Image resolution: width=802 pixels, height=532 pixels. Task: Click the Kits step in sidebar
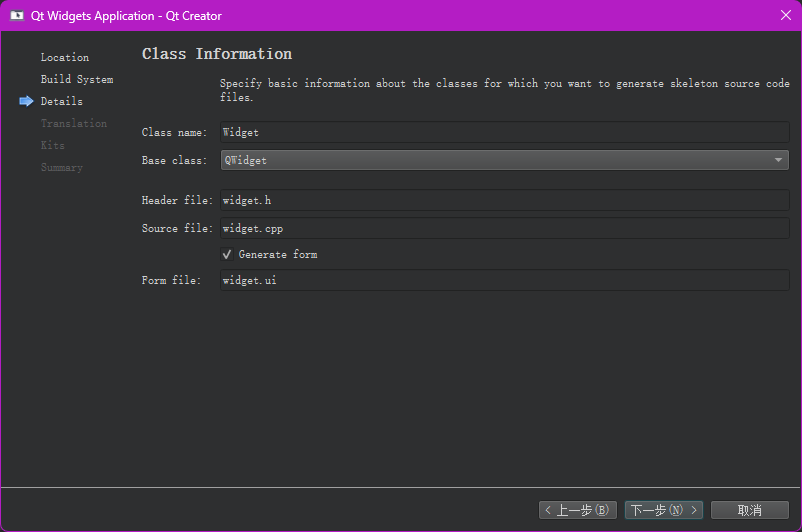53,146
